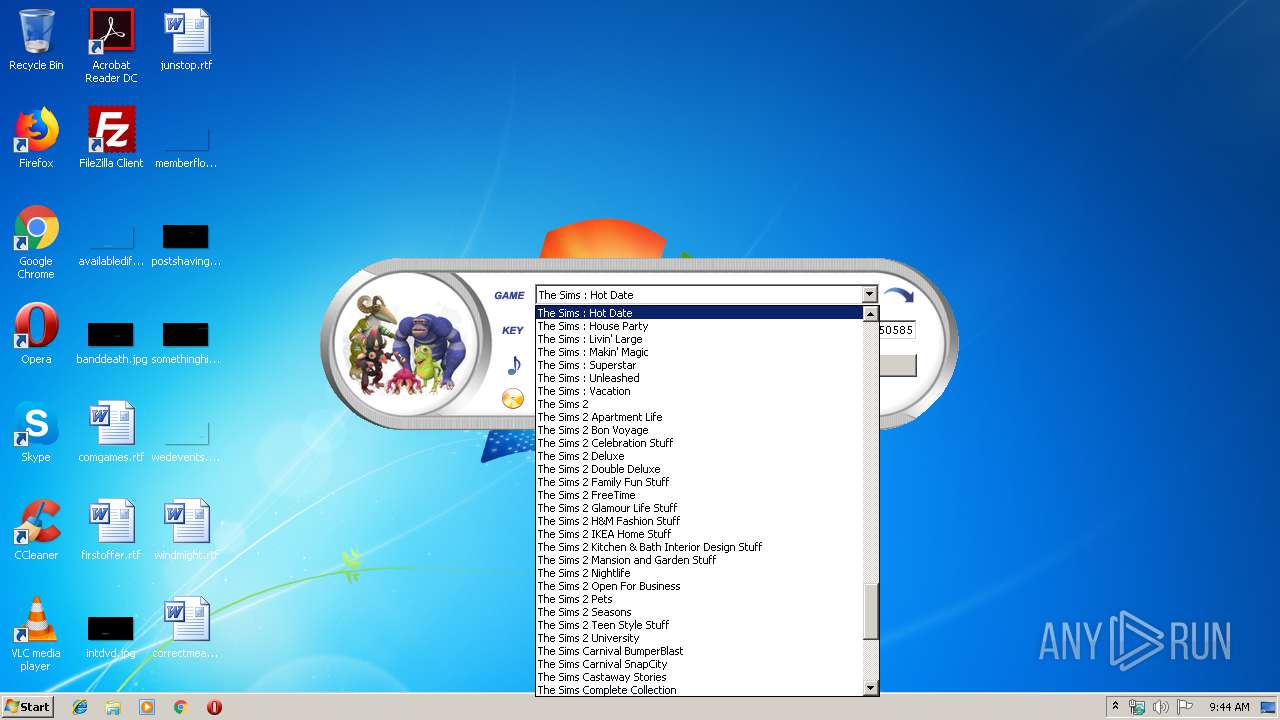Viewport: 1280px width, 720px height.
Task: Click the list scrollbar up arrow
Action: [x=870, y=314]
